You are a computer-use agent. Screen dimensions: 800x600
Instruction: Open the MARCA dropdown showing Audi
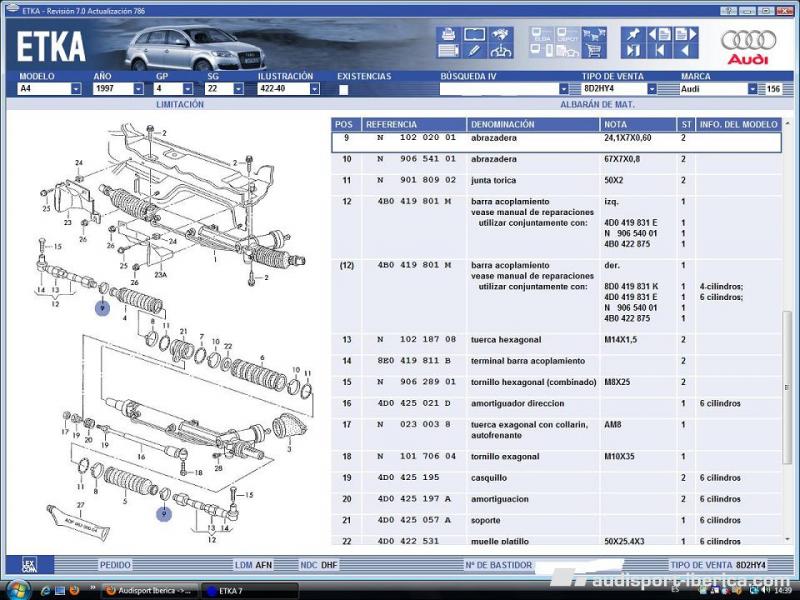tap(719, 89)
